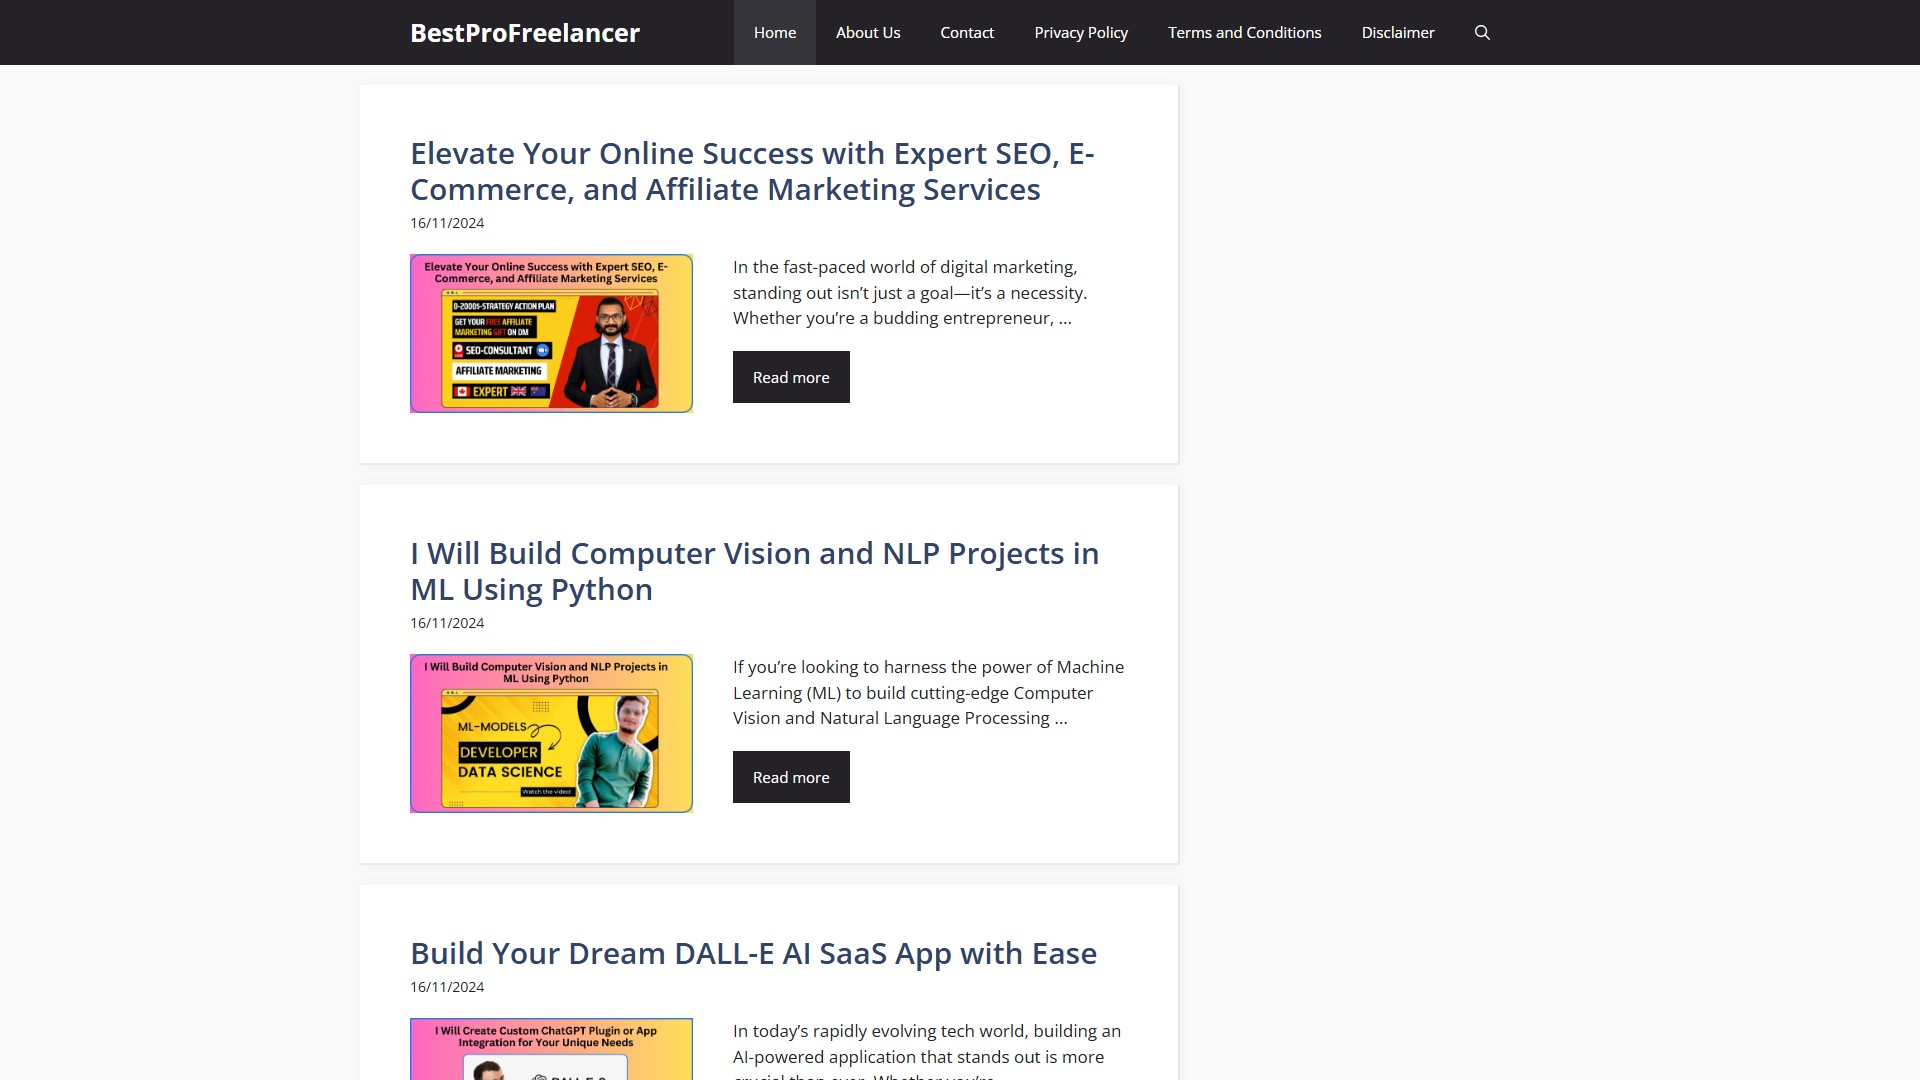
Task: Open the Privacy Policy menu link
Action: [x=1080, y=33]
